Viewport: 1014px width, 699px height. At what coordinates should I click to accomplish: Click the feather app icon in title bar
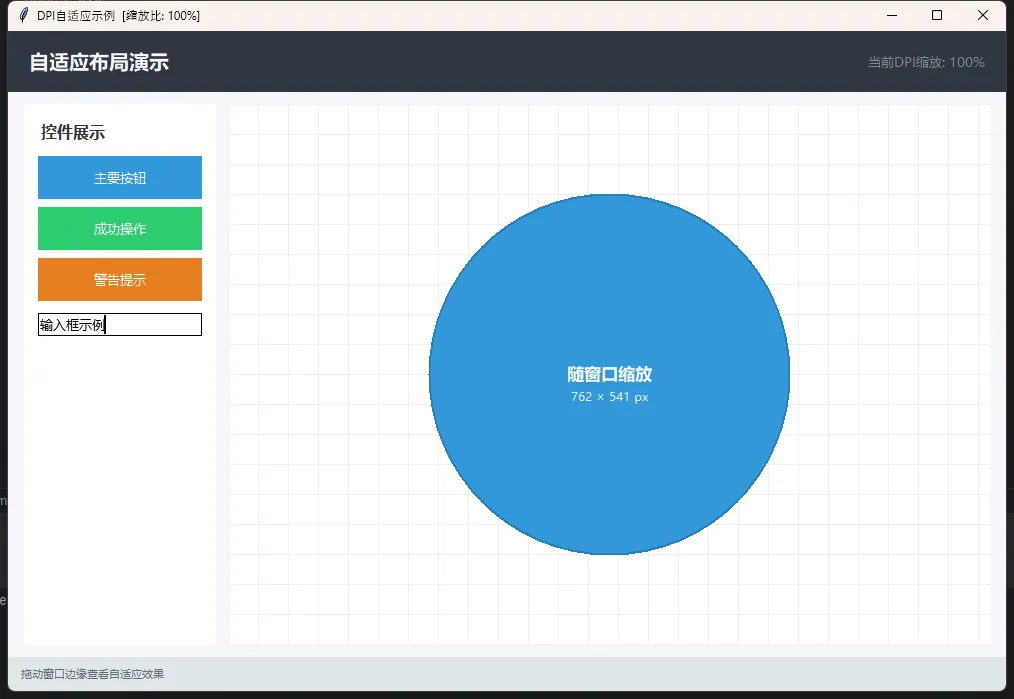(24, 15)
